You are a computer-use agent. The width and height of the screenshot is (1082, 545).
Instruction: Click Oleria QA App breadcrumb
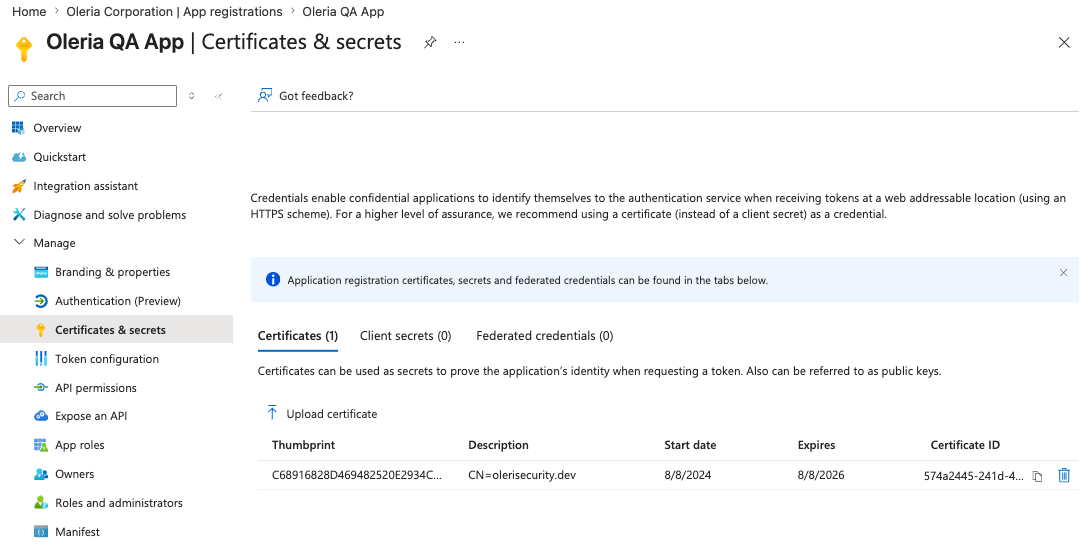tap(343, 12)
